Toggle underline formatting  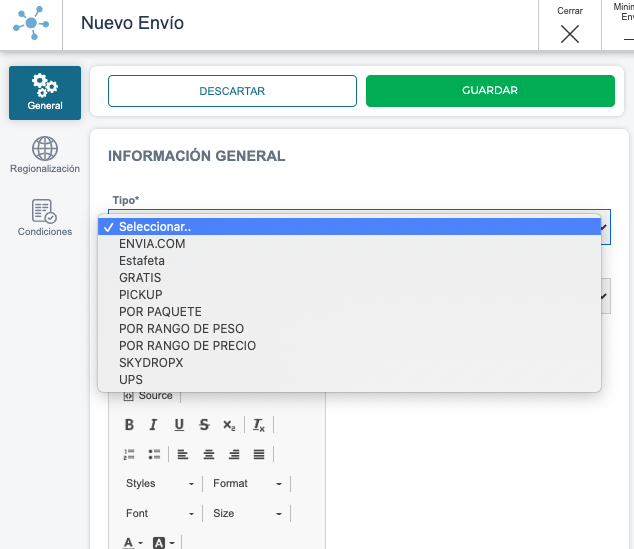[x=179, y=425]
